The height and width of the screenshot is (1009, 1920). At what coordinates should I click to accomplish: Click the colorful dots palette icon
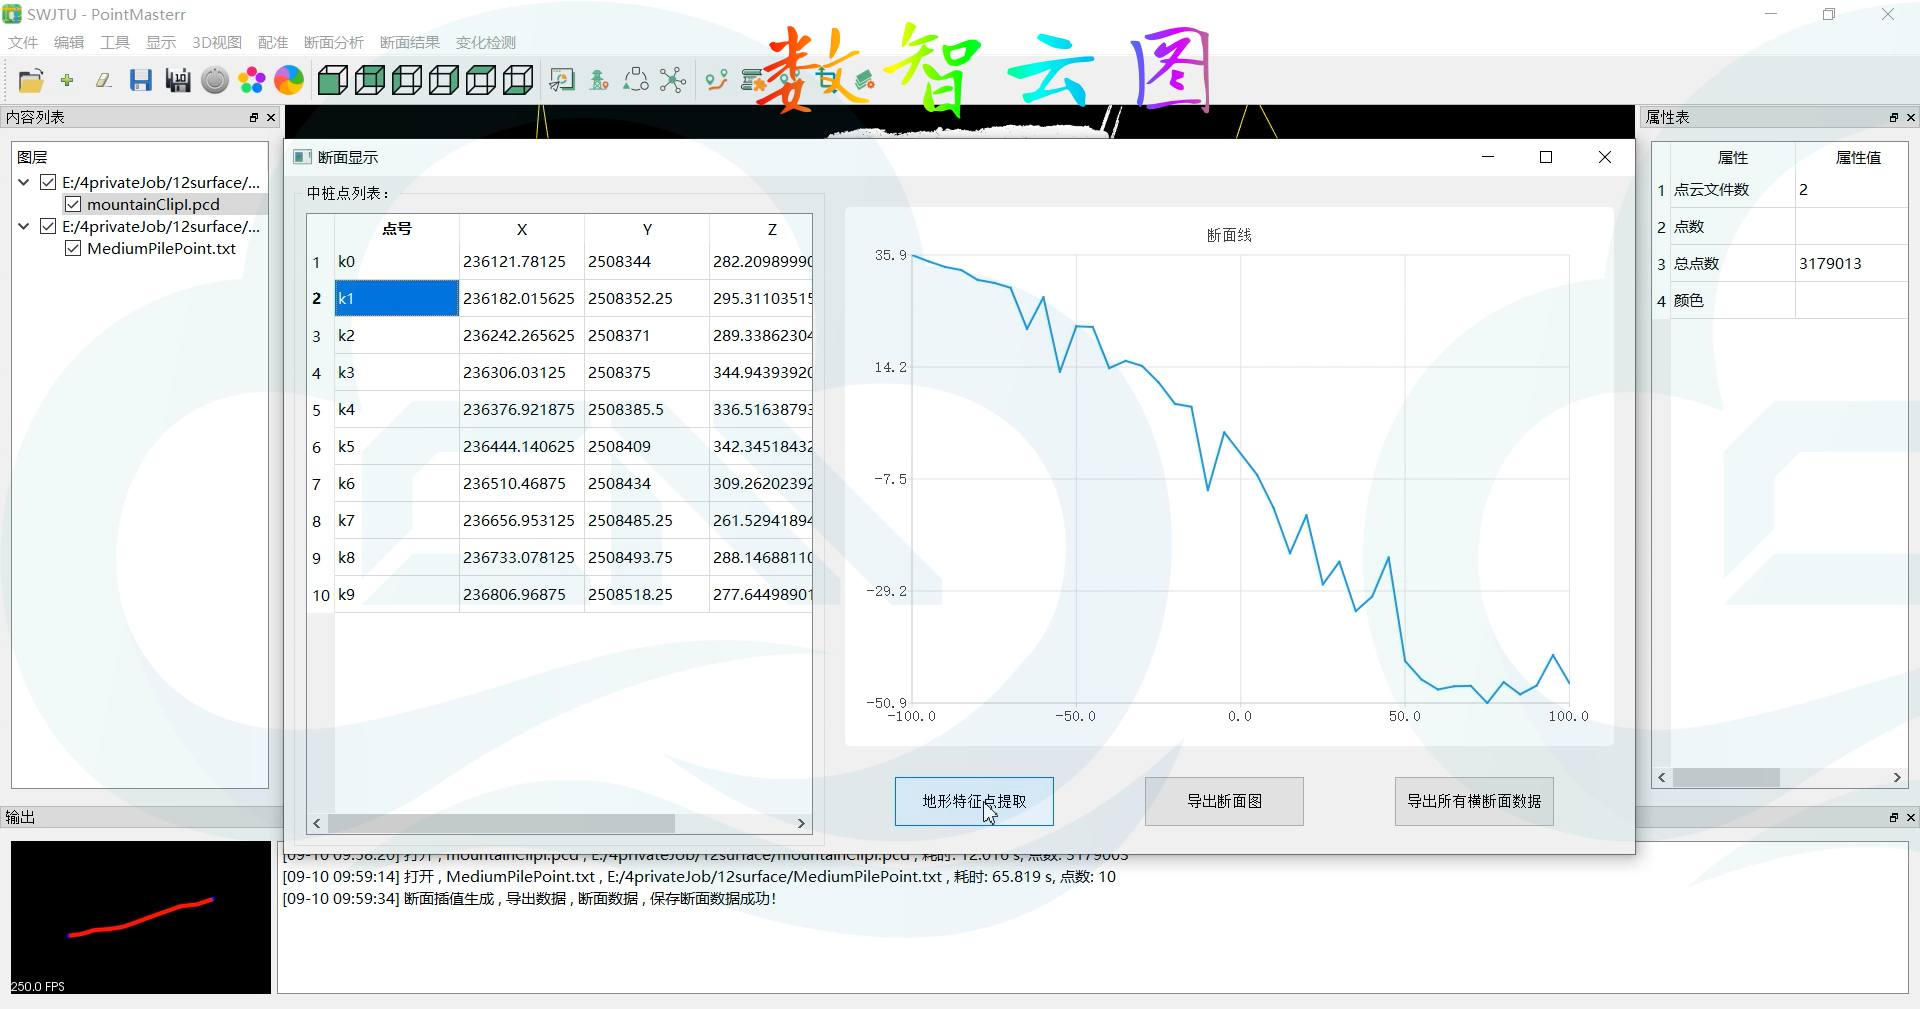[x=252, y=80]
